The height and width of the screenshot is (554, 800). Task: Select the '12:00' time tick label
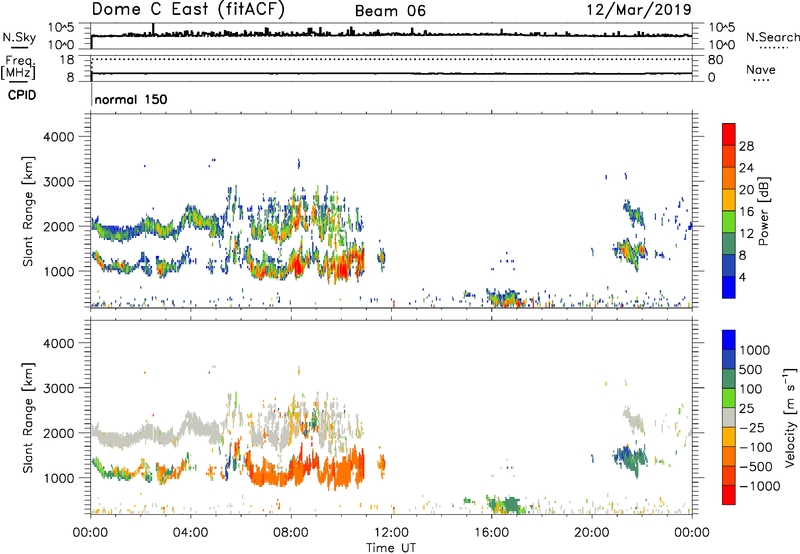[391, 533]
